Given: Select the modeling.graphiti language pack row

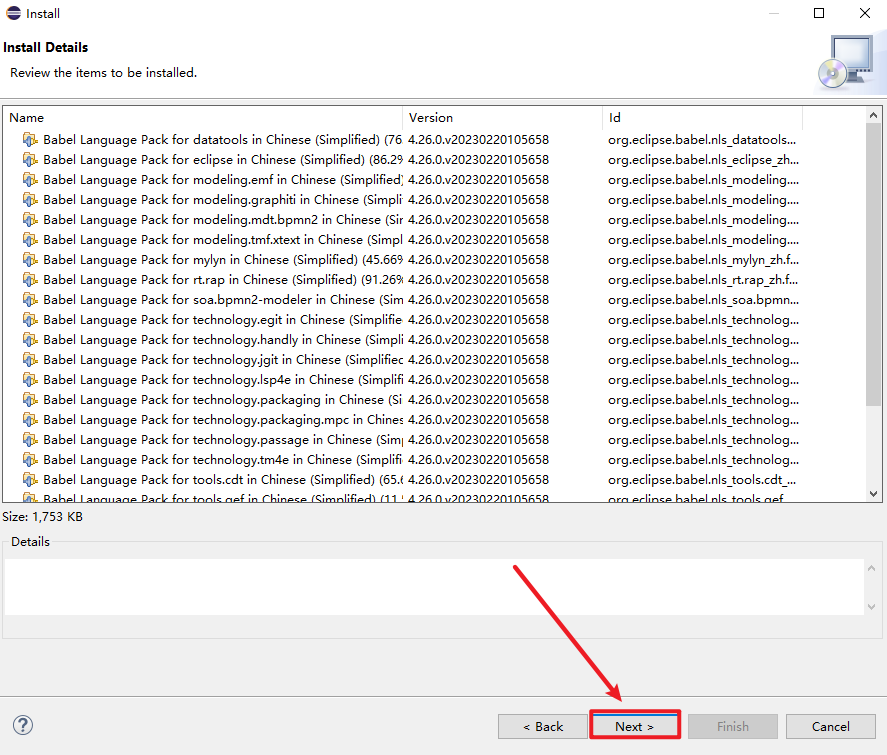Looking at the screenshot, I should tap(200, 200).
